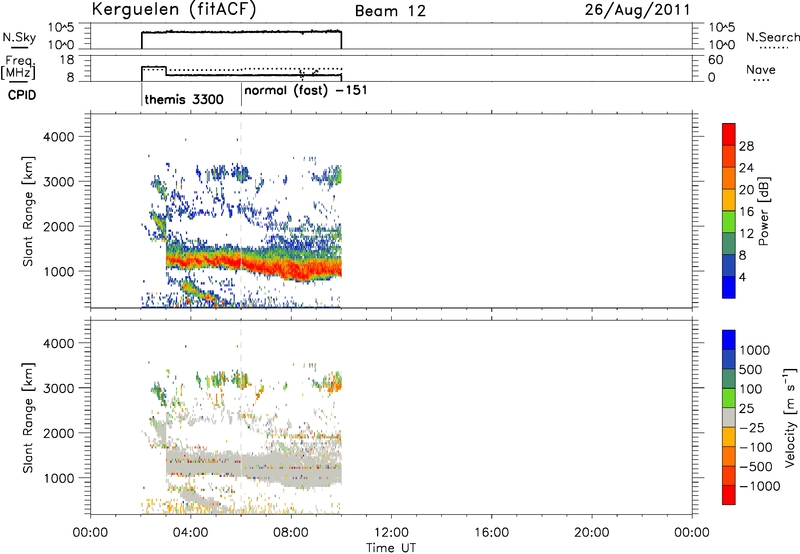Select the 'Nave' legend label
Screen dimensions: 800x554
[761, 69]
